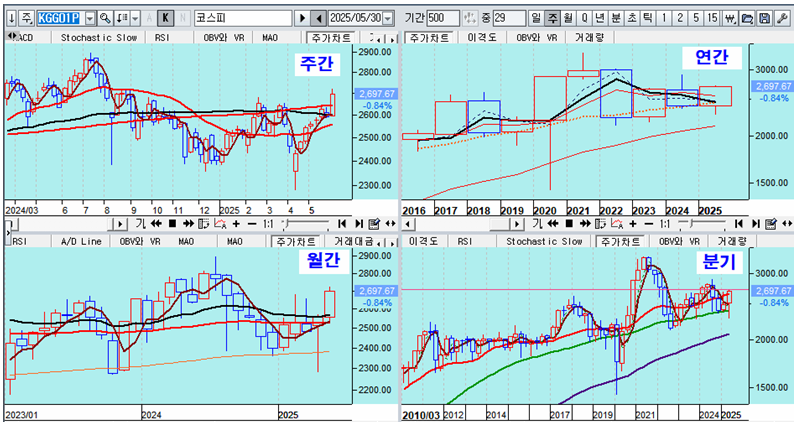
Task: Switch to MACD tab in 주간 chart
Action: [x=23, y=38]
